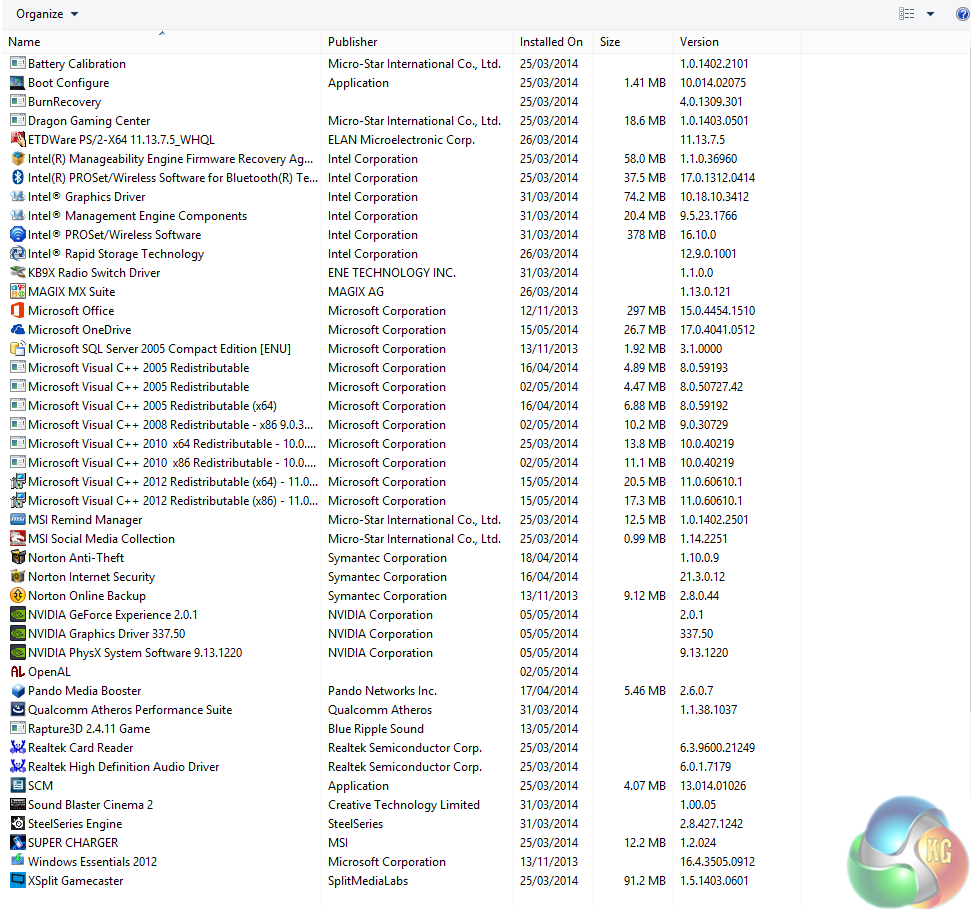Click Rapture3D 2.4.11 Game entry
Image resolution: width=971 pixels, height=911 pixels.
[89, 728]
